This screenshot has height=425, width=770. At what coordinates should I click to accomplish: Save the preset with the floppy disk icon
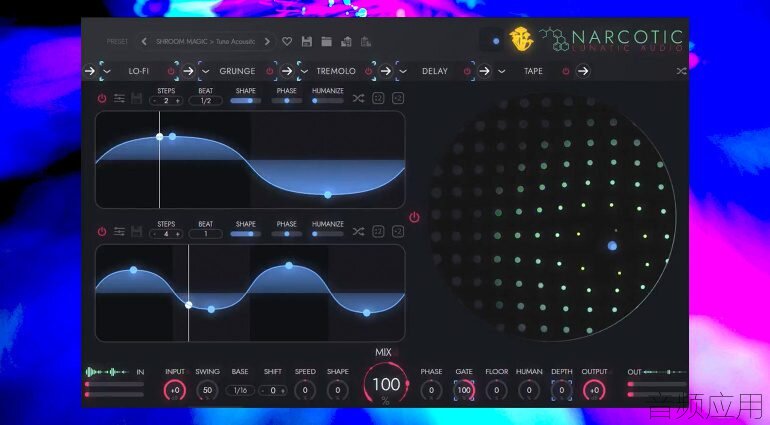point(307,42)
